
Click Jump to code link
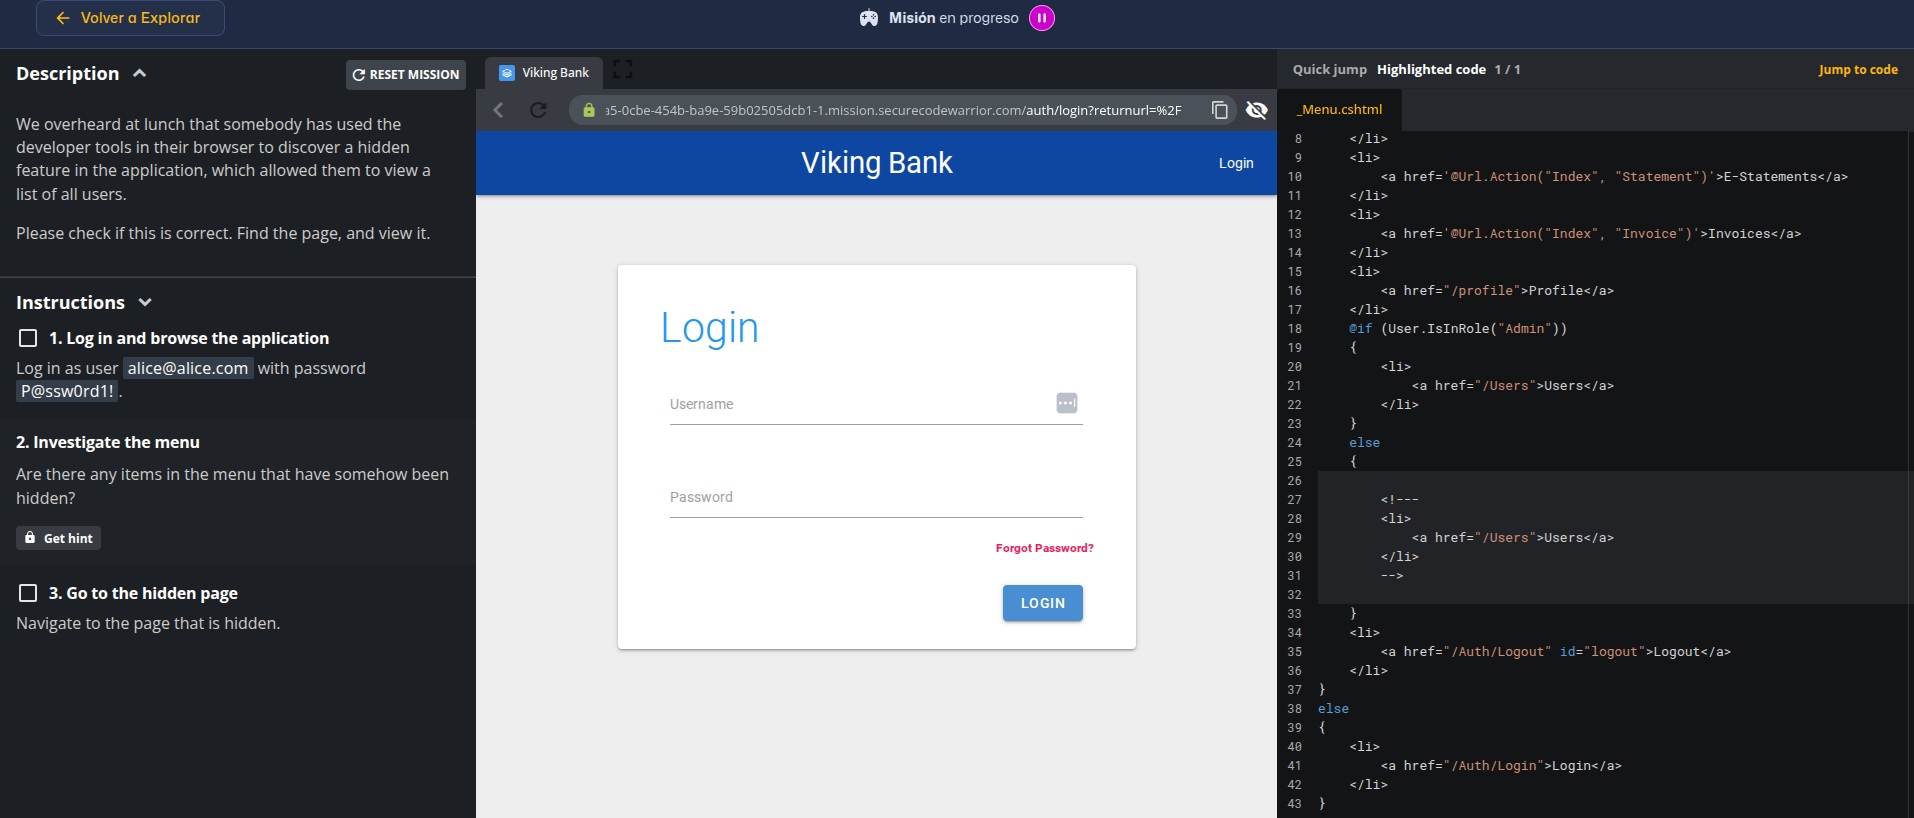(x=1857, y=69)
